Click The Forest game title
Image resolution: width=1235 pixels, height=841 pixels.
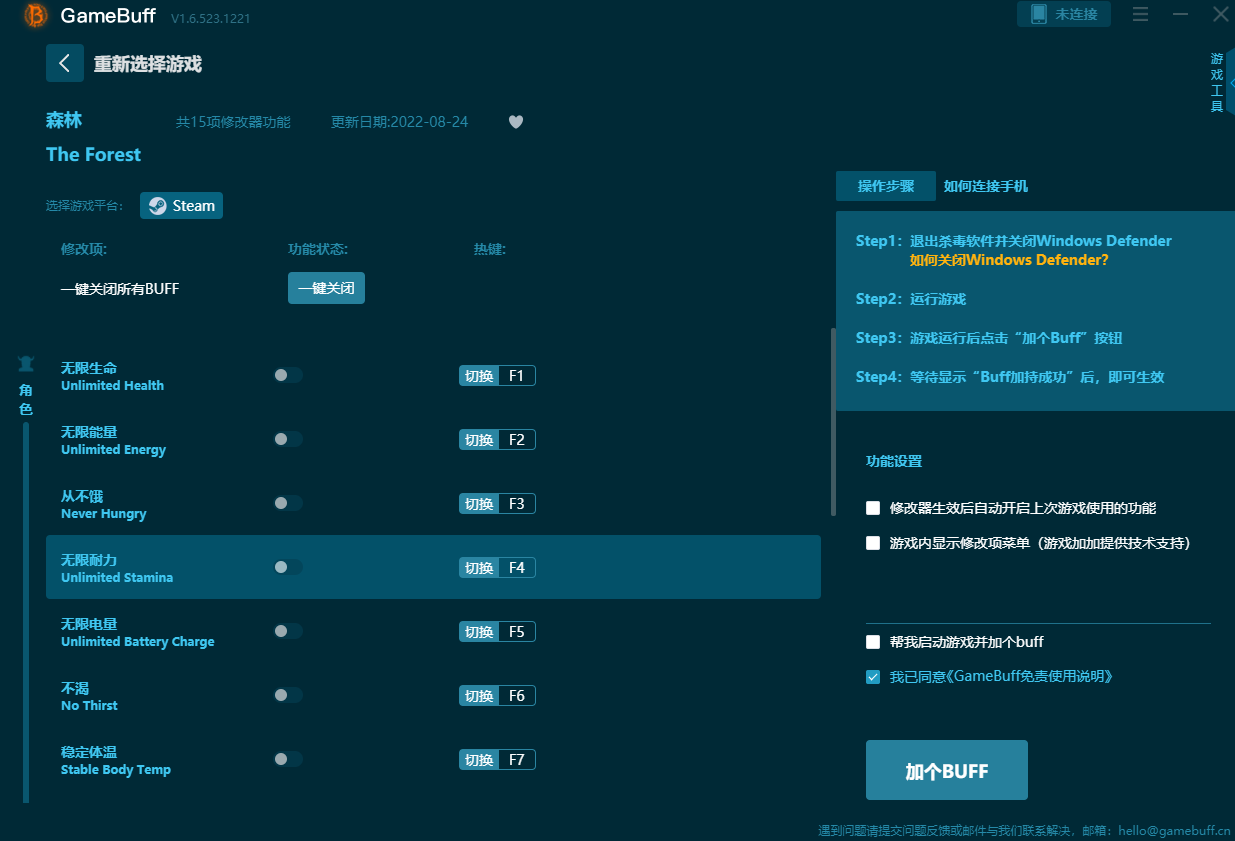pos(93,154)
